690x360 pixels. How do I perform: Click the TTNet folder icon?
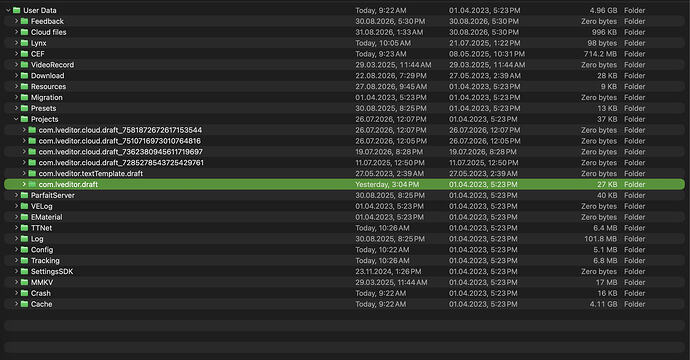point(25,228)
